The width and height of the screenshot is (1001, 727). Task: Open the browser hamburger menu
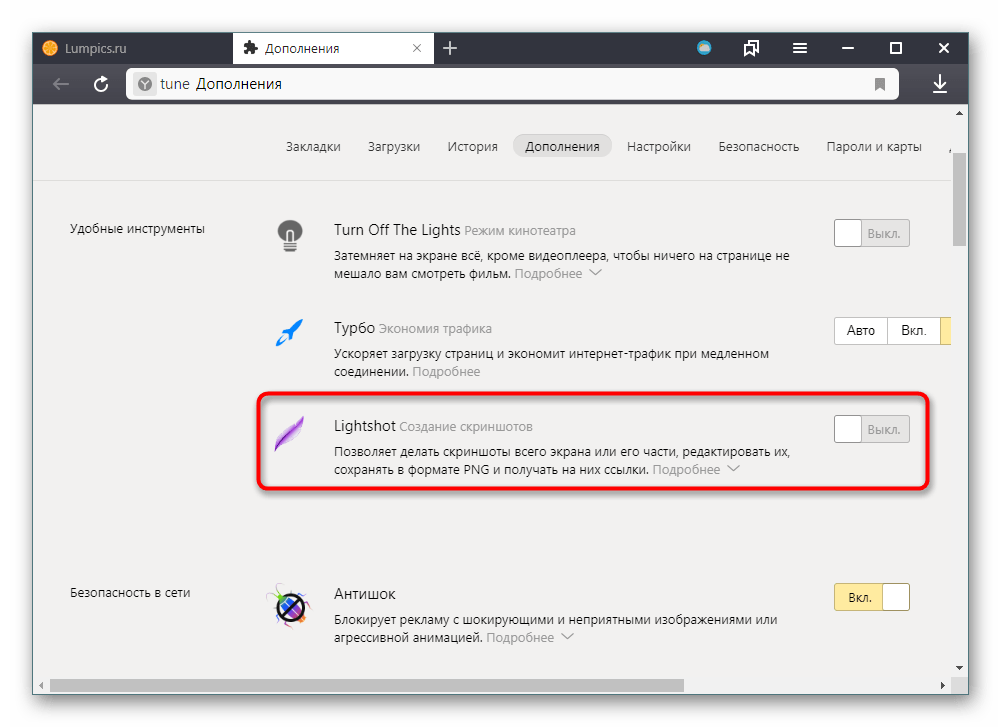click(x=800, y=48)
